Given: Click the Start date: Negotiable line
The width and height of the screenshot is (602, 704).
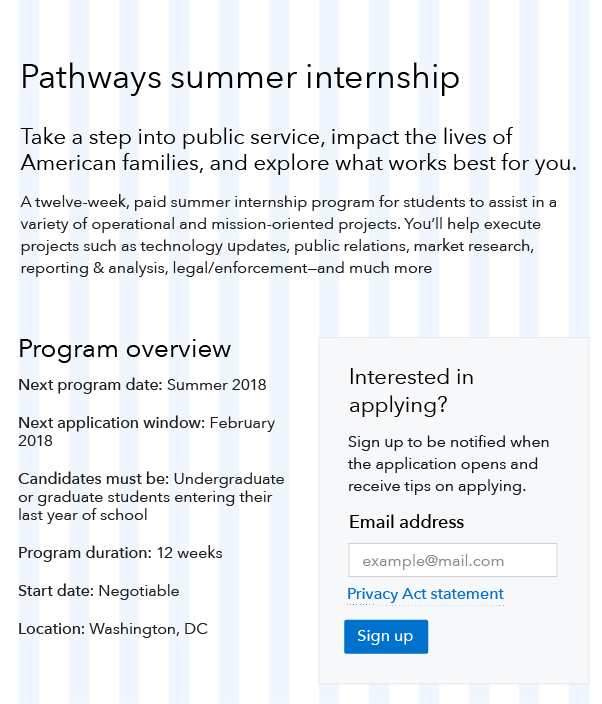Looking at the screenshot, I should click(x=99, y=591).
